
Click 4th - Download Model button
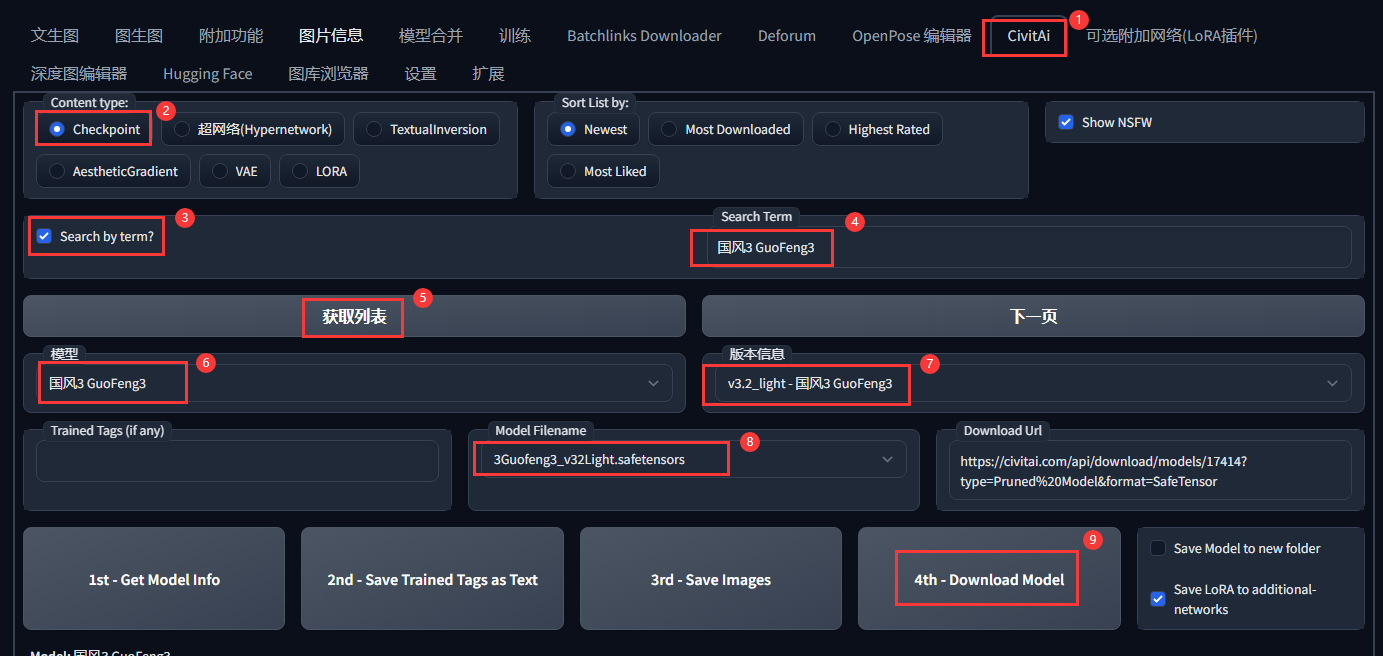tap(989, 579)
